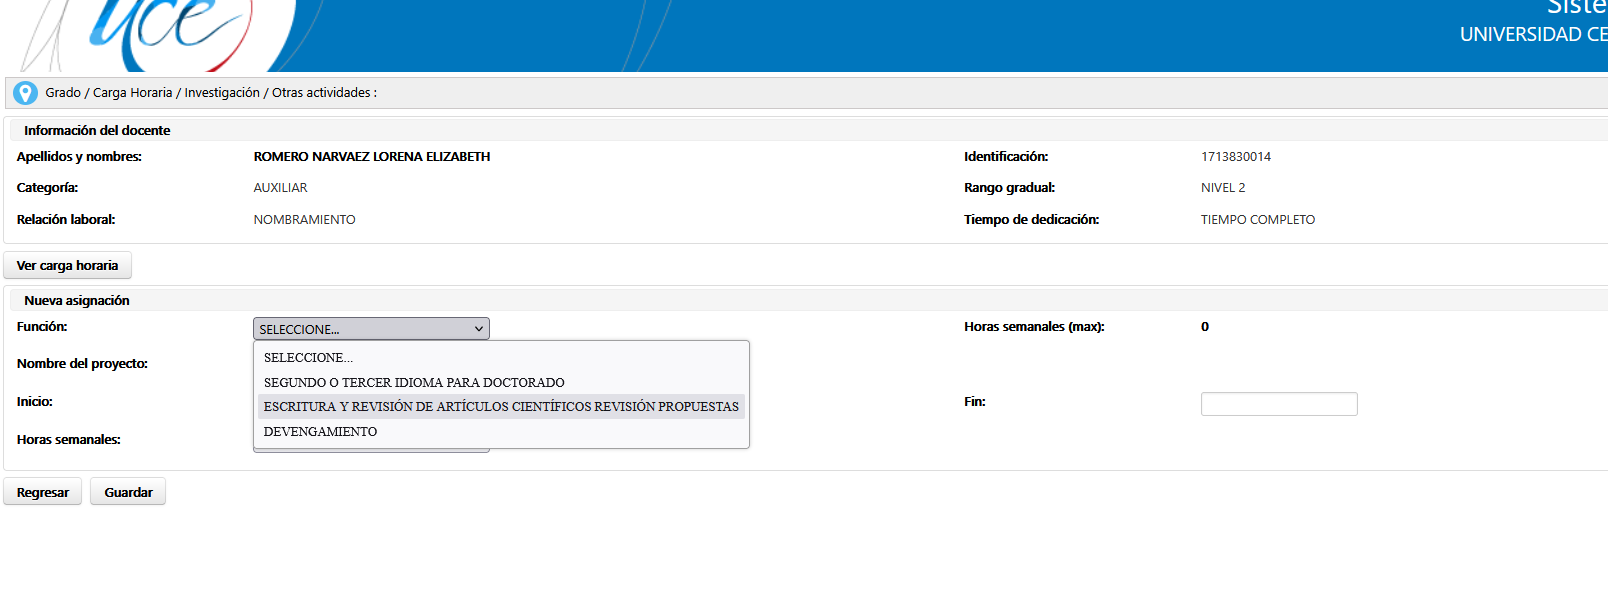Select SEGUNDO O TERCER IDIOMA PARA DOCTORADO
The height and width of the screenshot is (597, 1608).
(501, 383)
